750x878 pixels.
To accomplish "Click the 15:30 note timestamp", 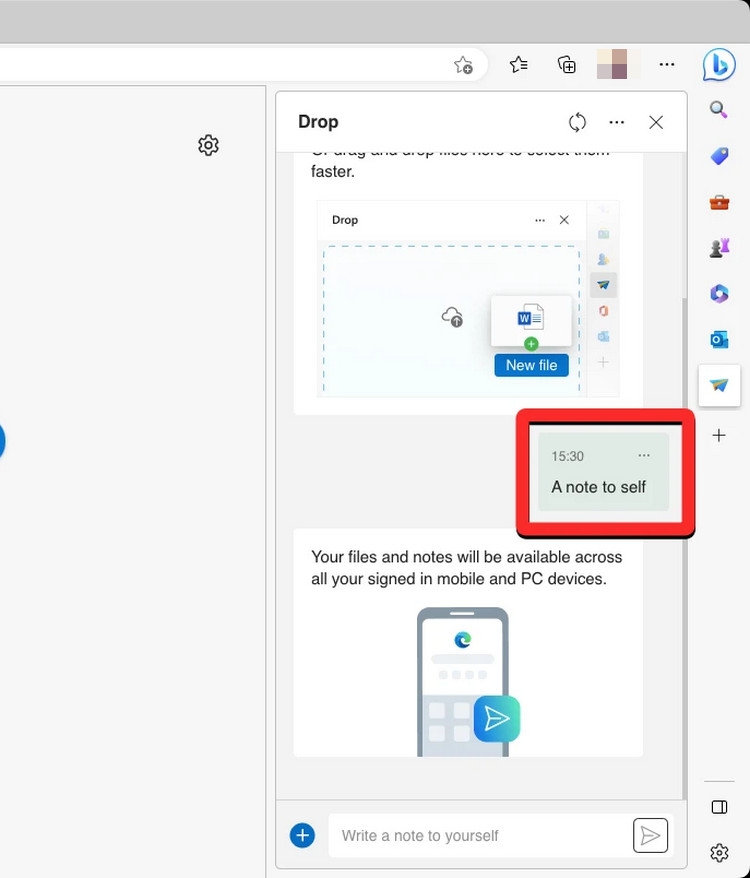I will pos(567,456).
